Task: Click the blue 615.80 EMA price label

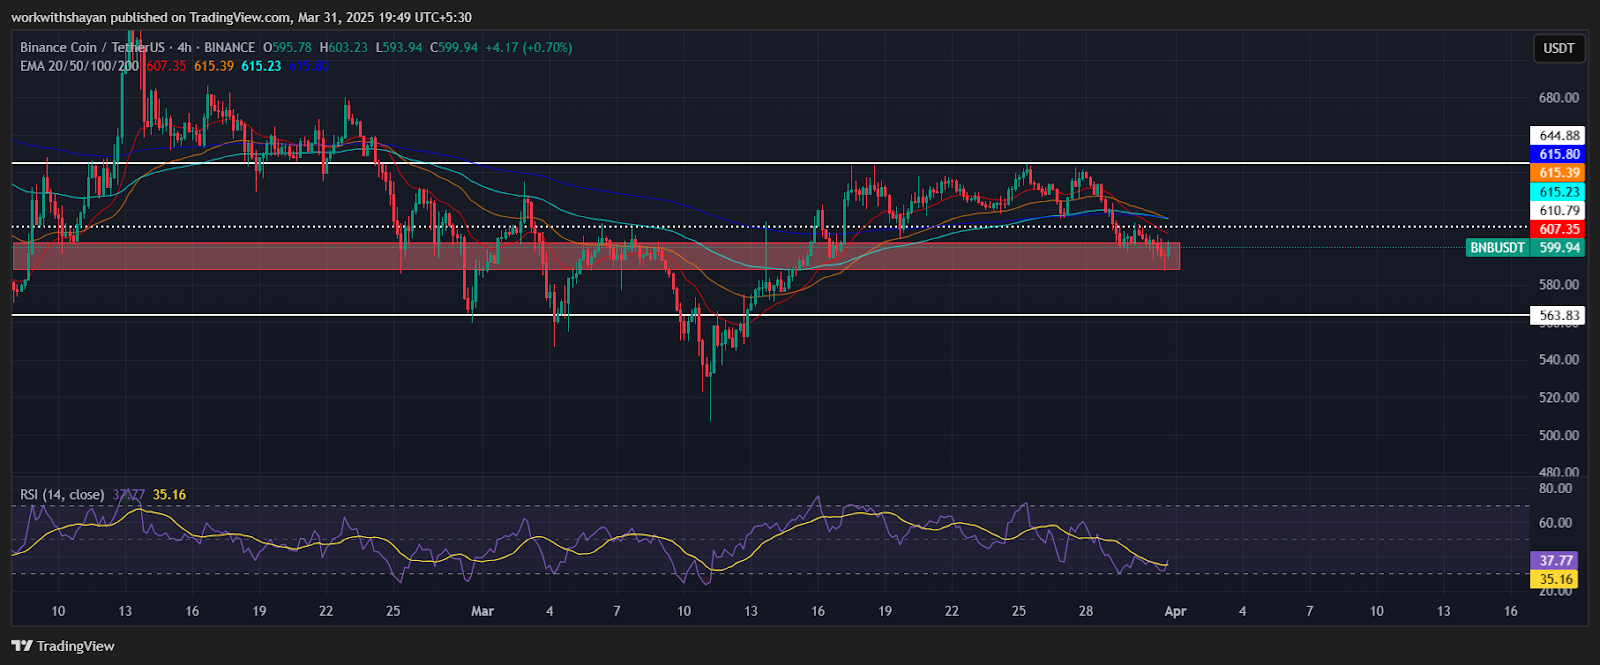Action: click(1558, 154)
